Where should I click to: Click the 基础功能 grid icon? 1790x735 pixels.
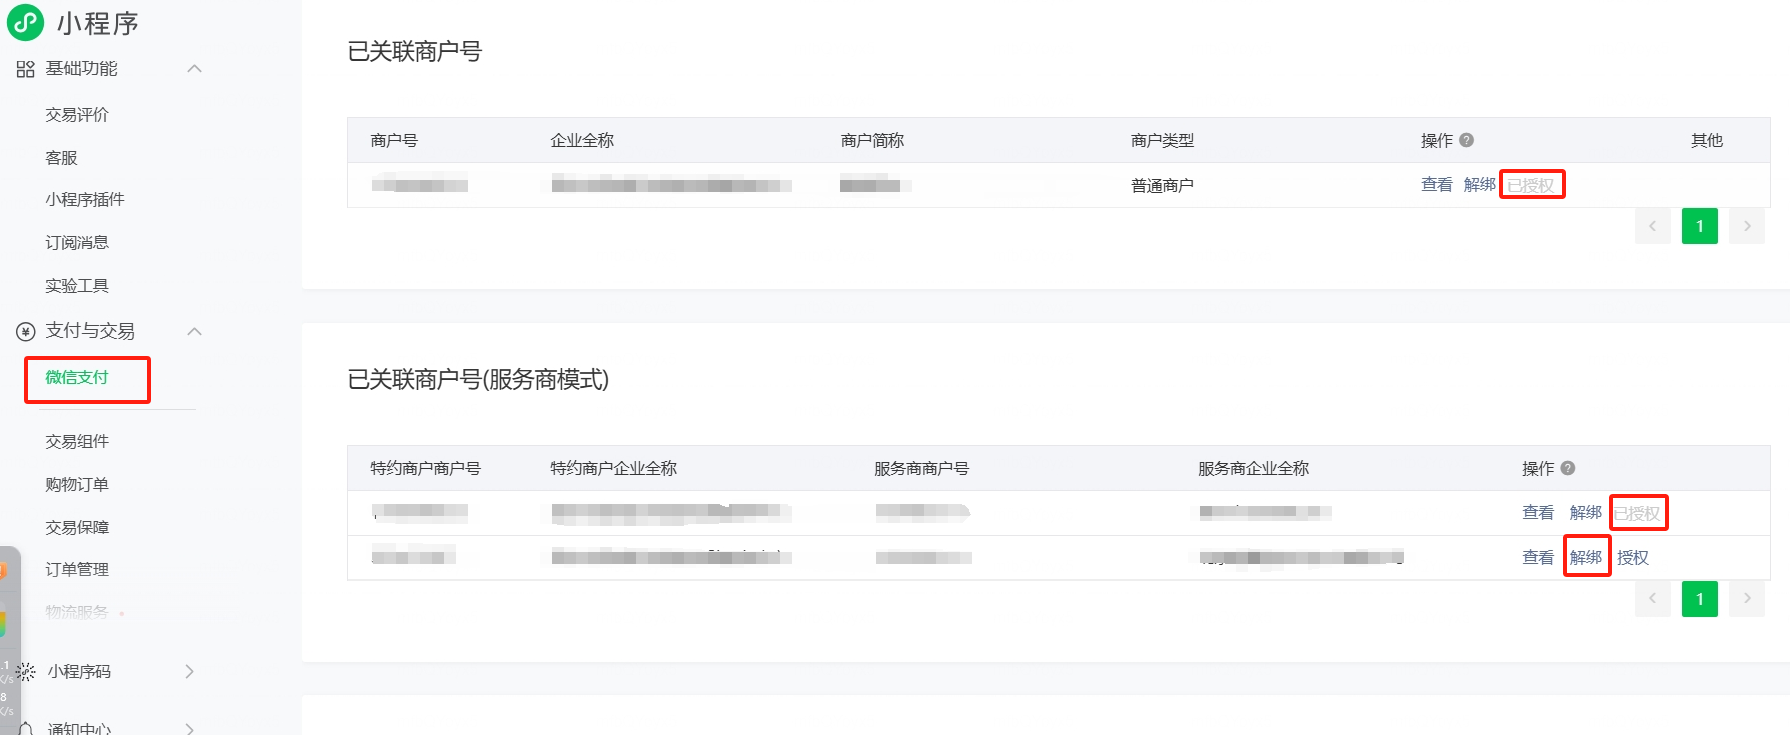point(26,69)
